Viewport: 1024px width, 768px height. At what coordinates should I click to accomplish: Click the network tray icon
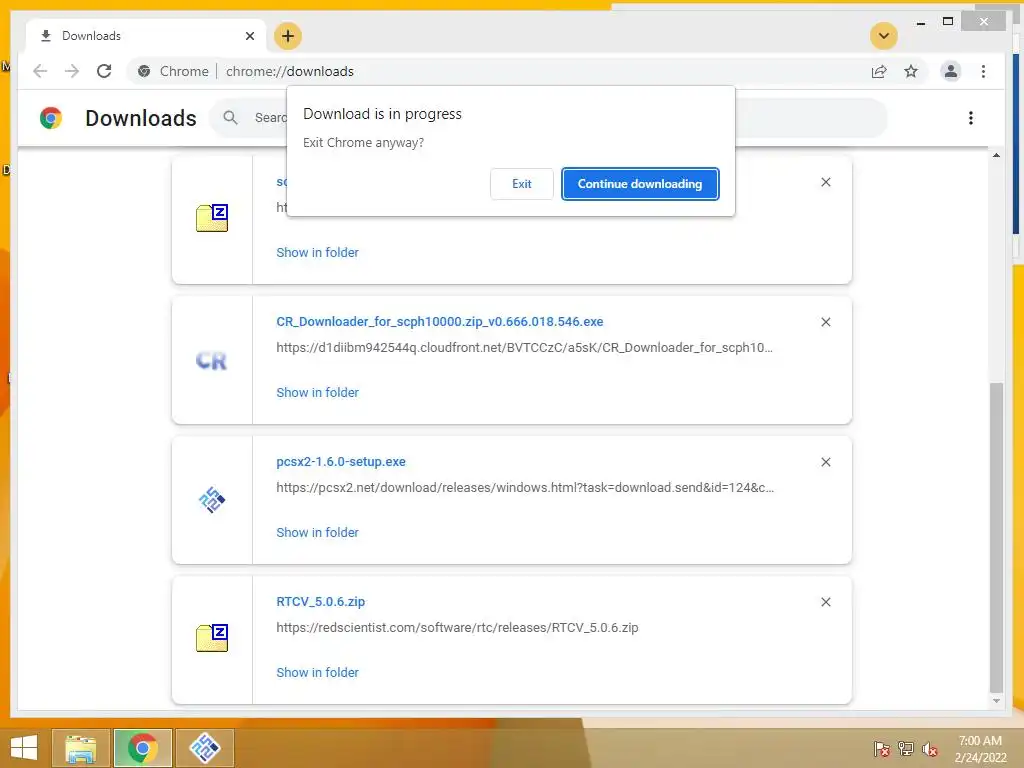tap(906, 749)
